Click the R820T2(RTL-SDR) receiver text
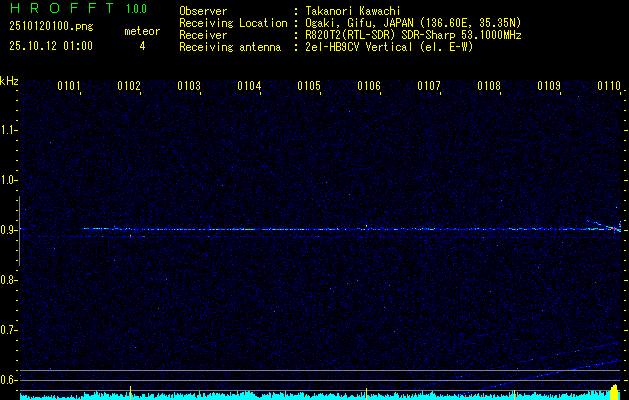Image resolution: width=629 pixels, height=400 pixels. [413, 35]
